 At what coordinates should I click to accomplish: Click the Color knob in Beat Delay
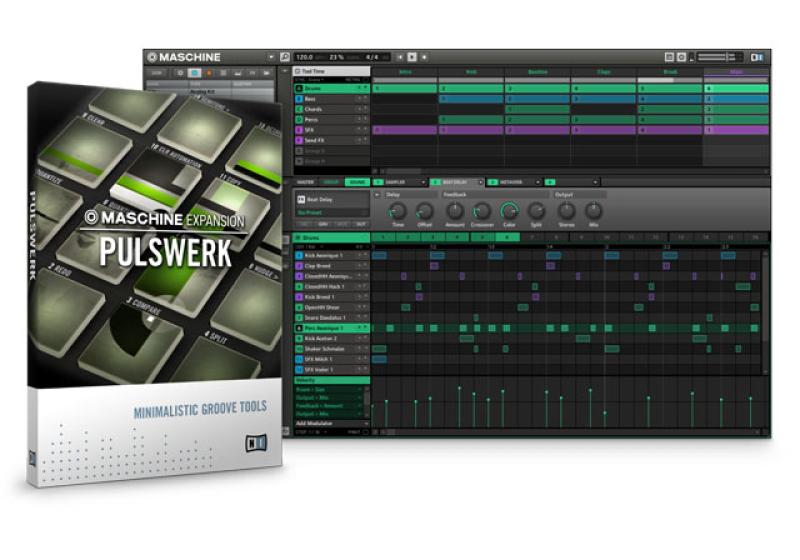pyautogui.click(x=509, y=211)
